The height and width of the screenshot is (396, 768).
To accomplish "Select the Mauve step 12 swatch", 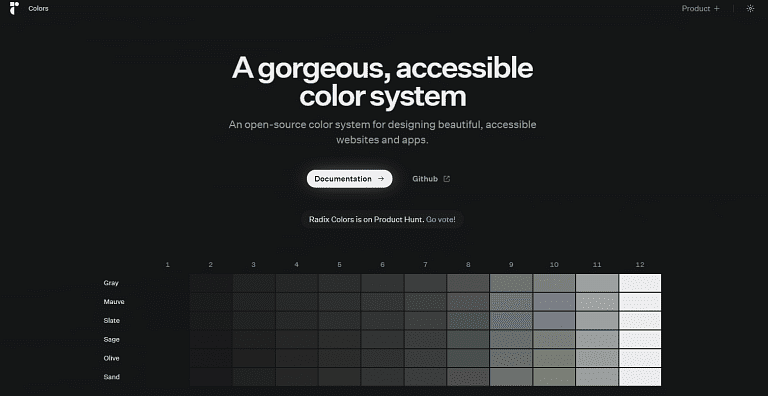I will 640,301.
